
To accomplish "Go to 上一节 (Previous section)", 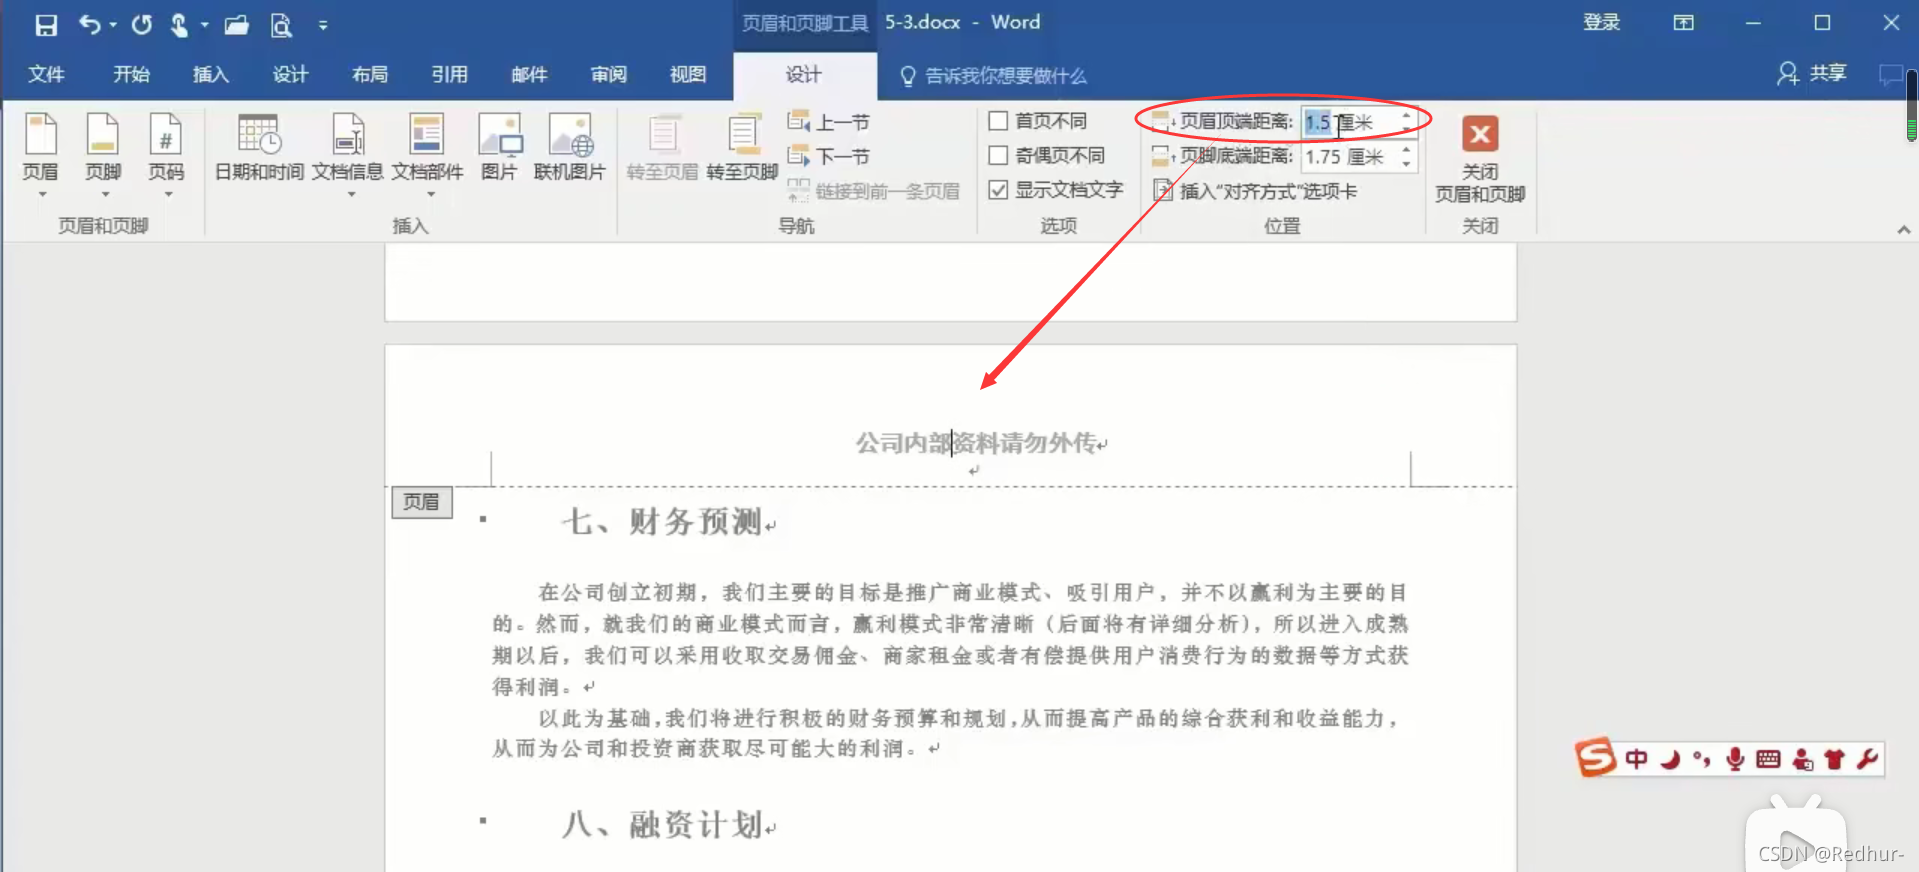I will [x=829, y=122].
